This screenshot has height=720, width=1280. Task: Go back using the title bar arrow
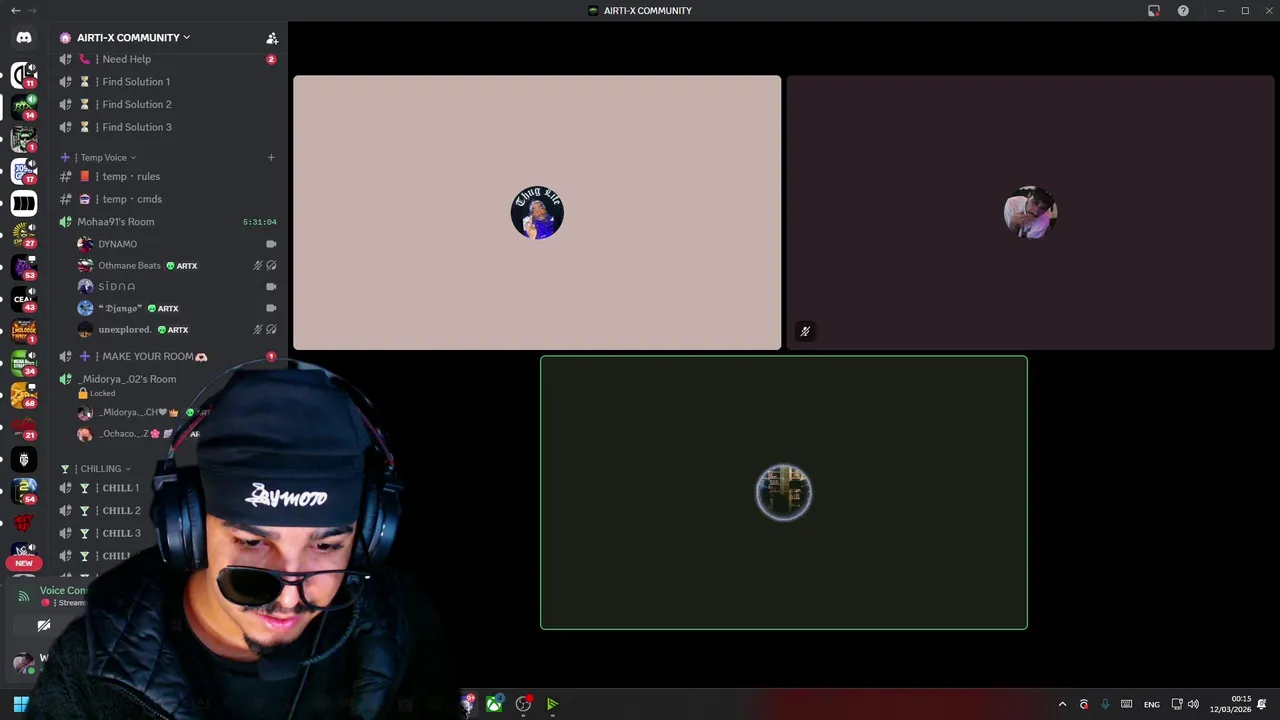(x=15, y=11)
